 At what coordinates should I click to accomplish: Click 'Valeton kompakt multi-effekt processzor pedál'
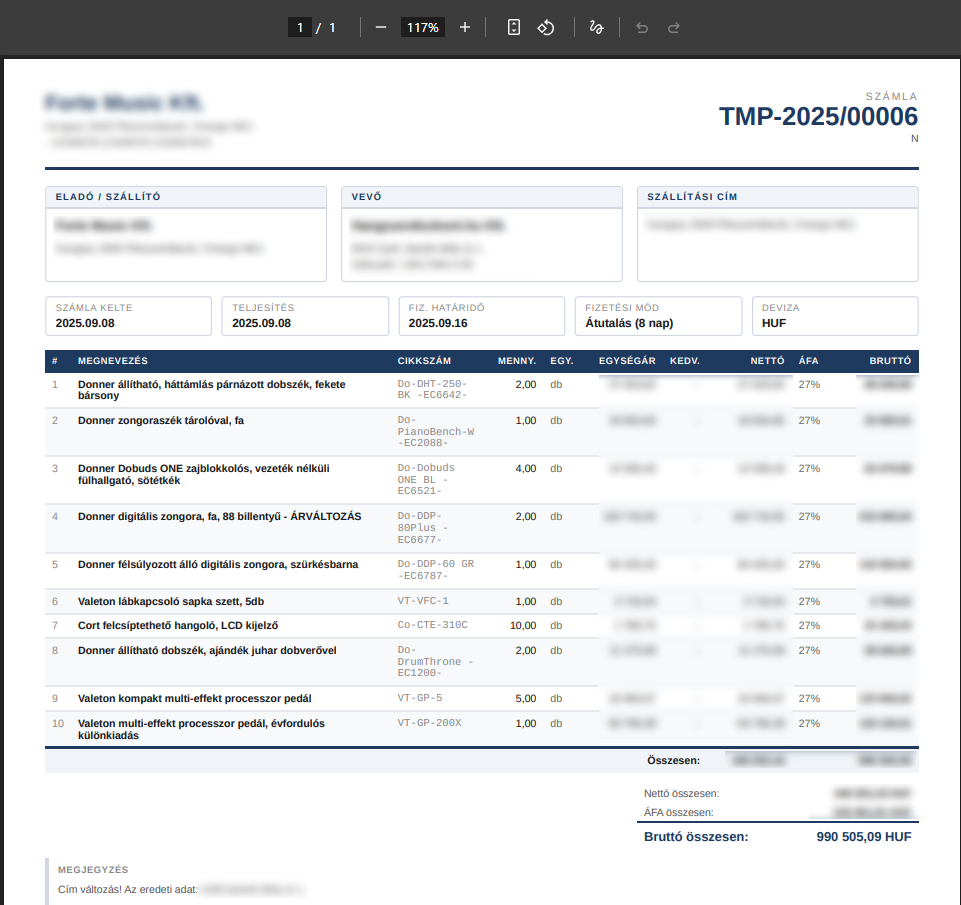(x=194, y=699)
